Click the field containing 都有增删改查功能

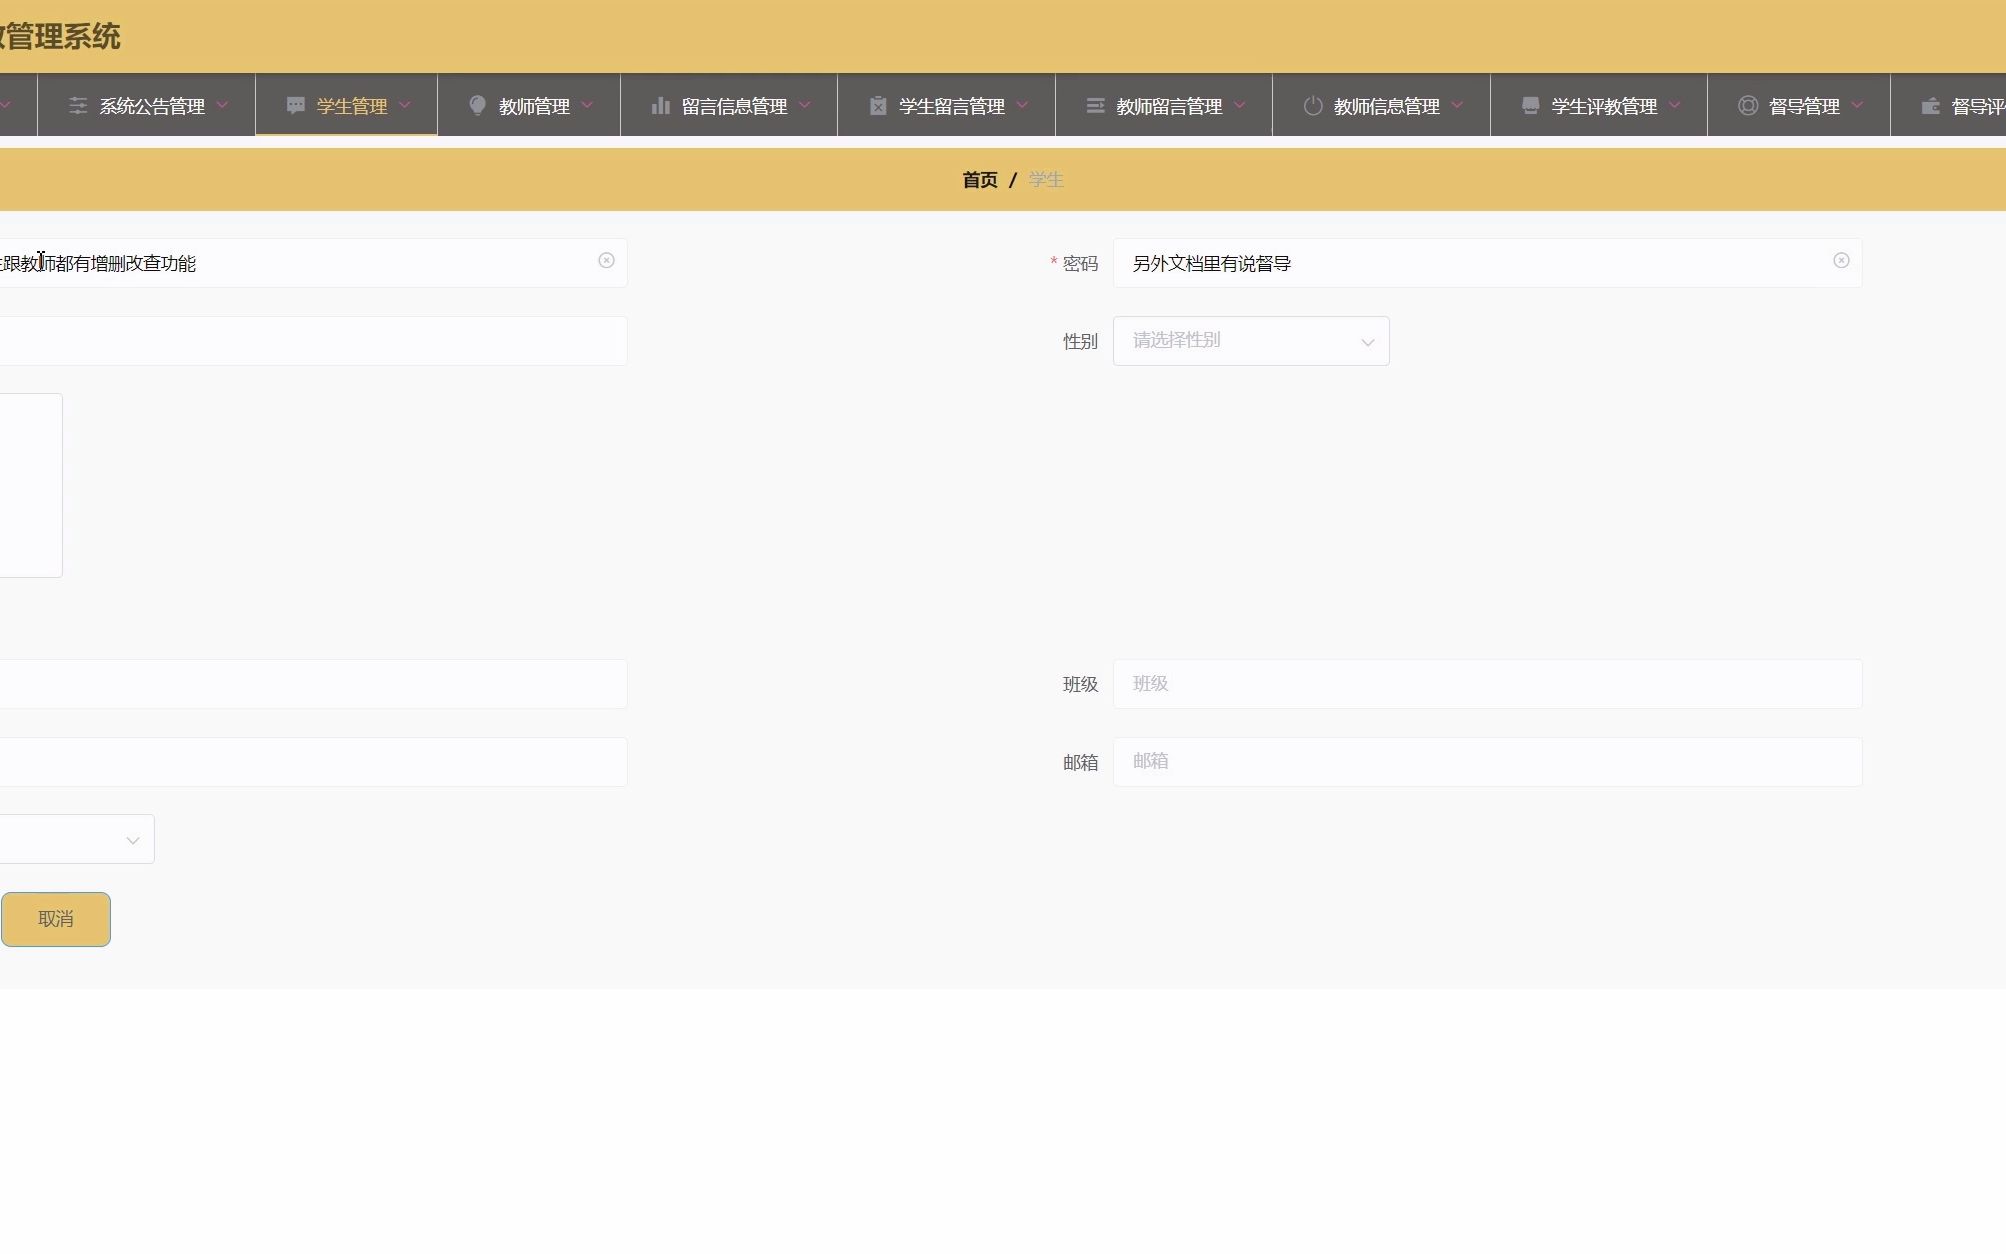[x=313, y=263]
